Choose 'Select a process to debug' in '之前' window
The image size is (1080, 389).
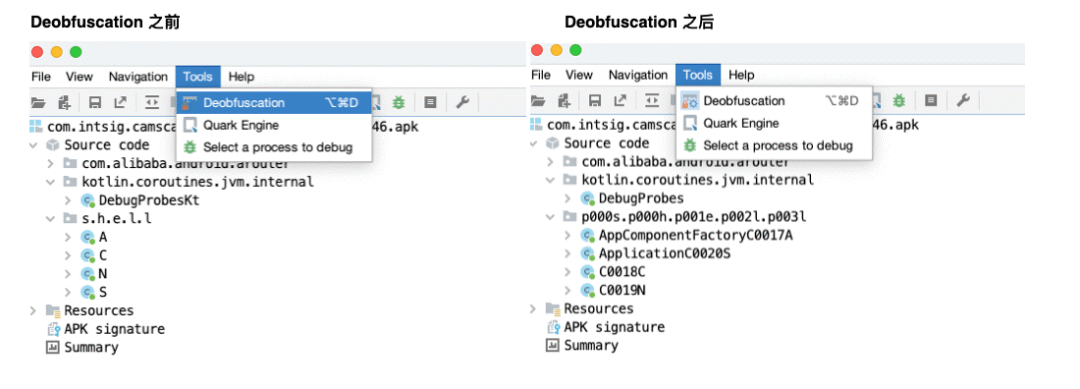[274, 147]
